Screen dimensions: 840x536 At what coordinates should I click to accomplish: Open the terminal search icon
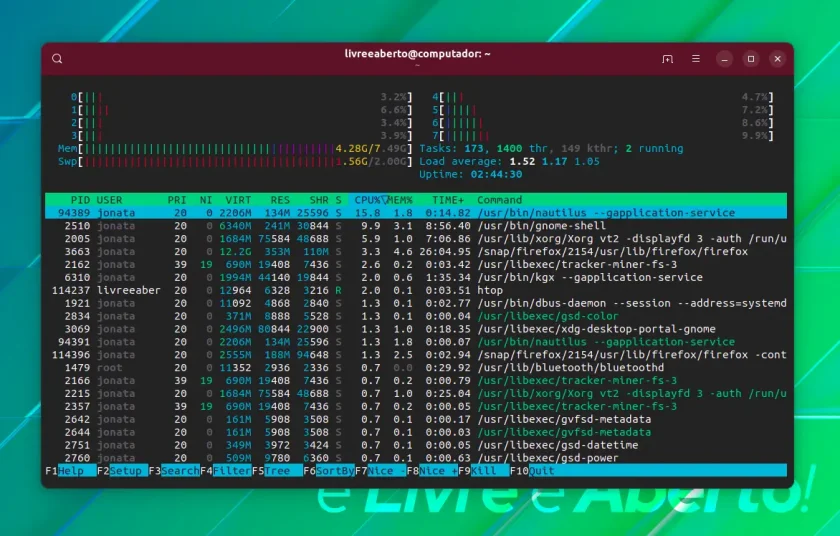point(57,59)
